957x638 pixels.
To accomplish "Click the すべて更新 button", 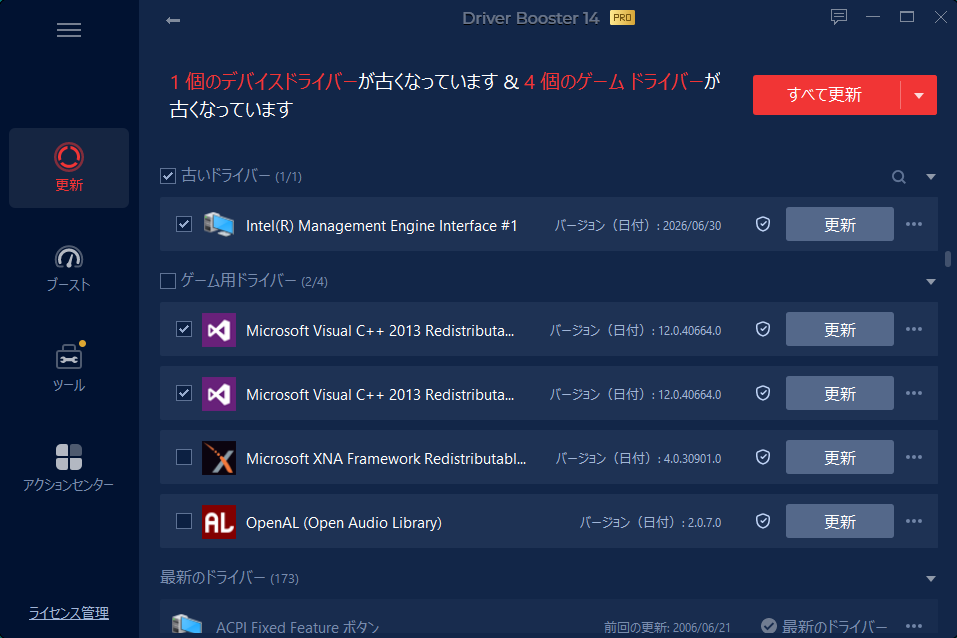I will click(x=826, y=95).
